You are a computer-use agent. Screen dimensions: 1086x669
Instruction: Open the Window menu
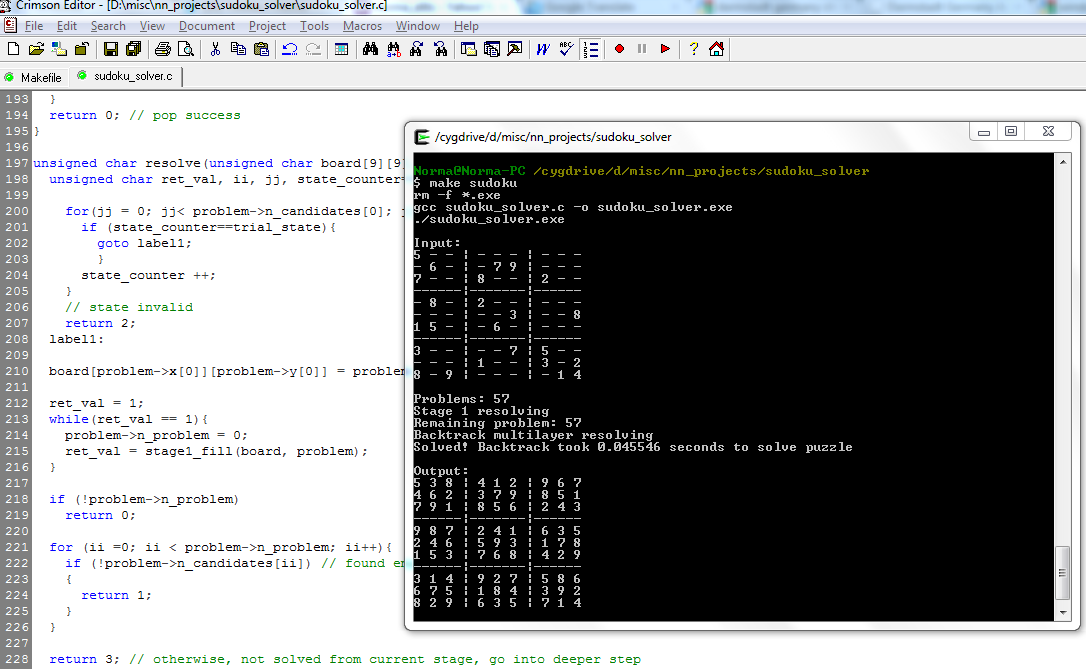(x=418, y=26)
